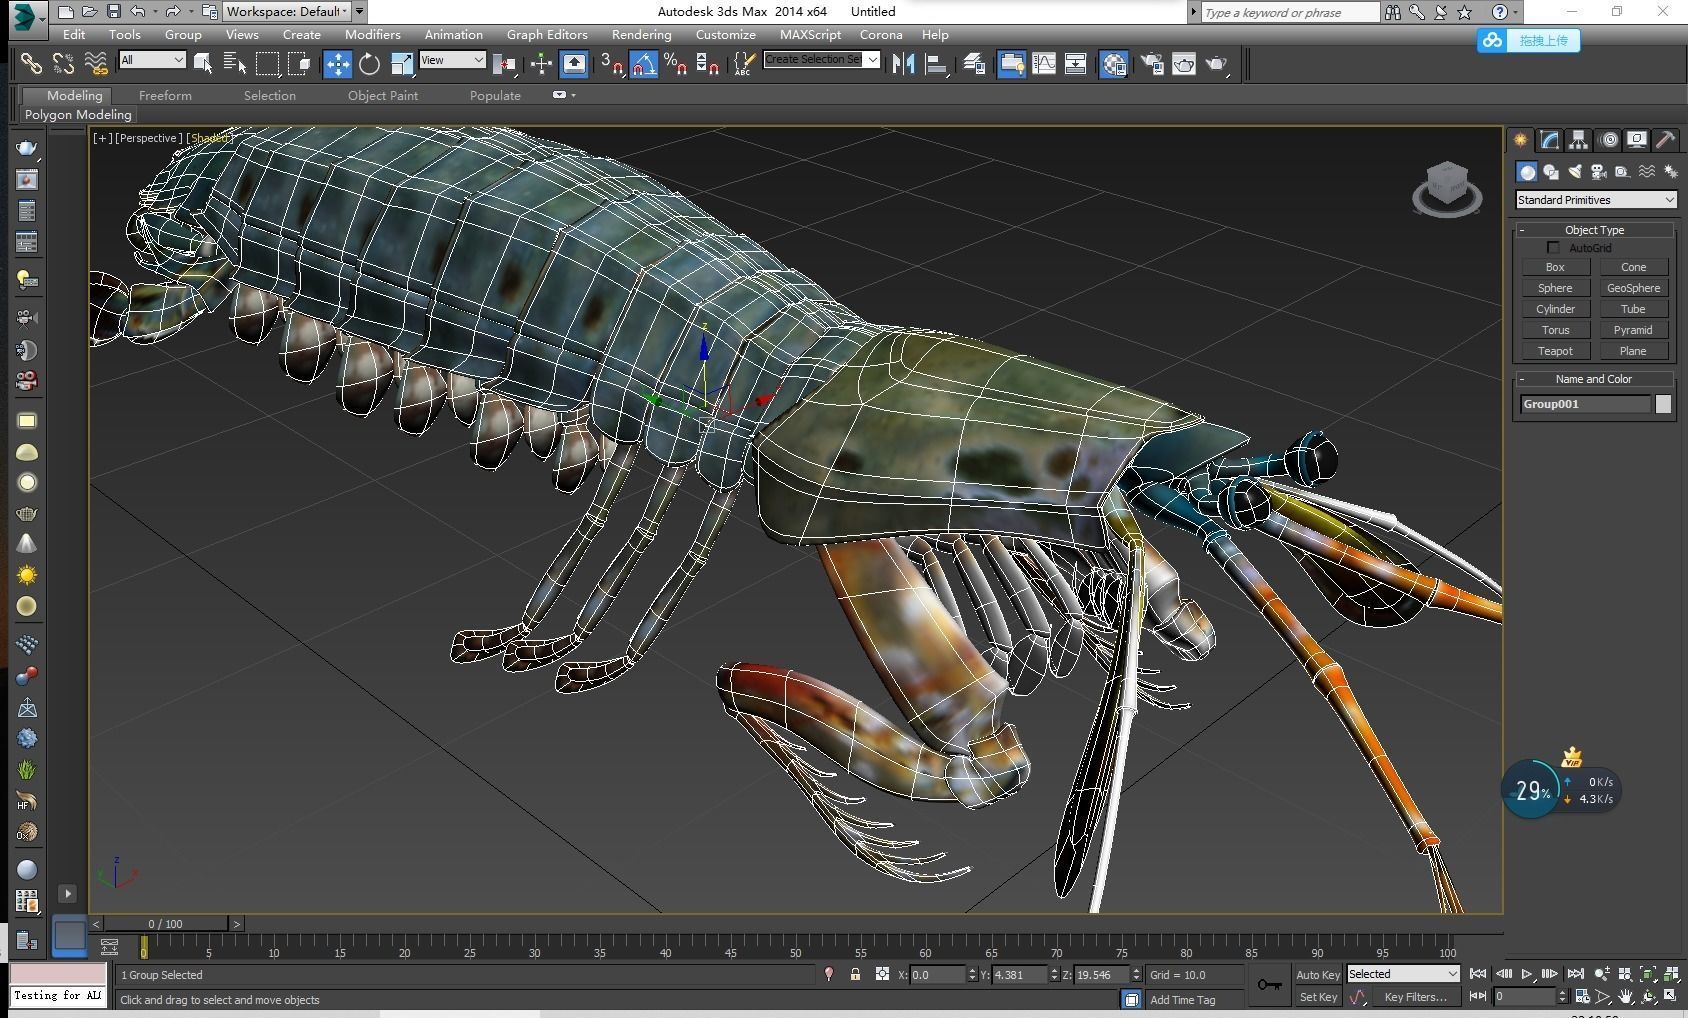This screenshot has width=1688, height=1018.
Task: Click the Teapot primitive button
Action: pos(1555,351)
